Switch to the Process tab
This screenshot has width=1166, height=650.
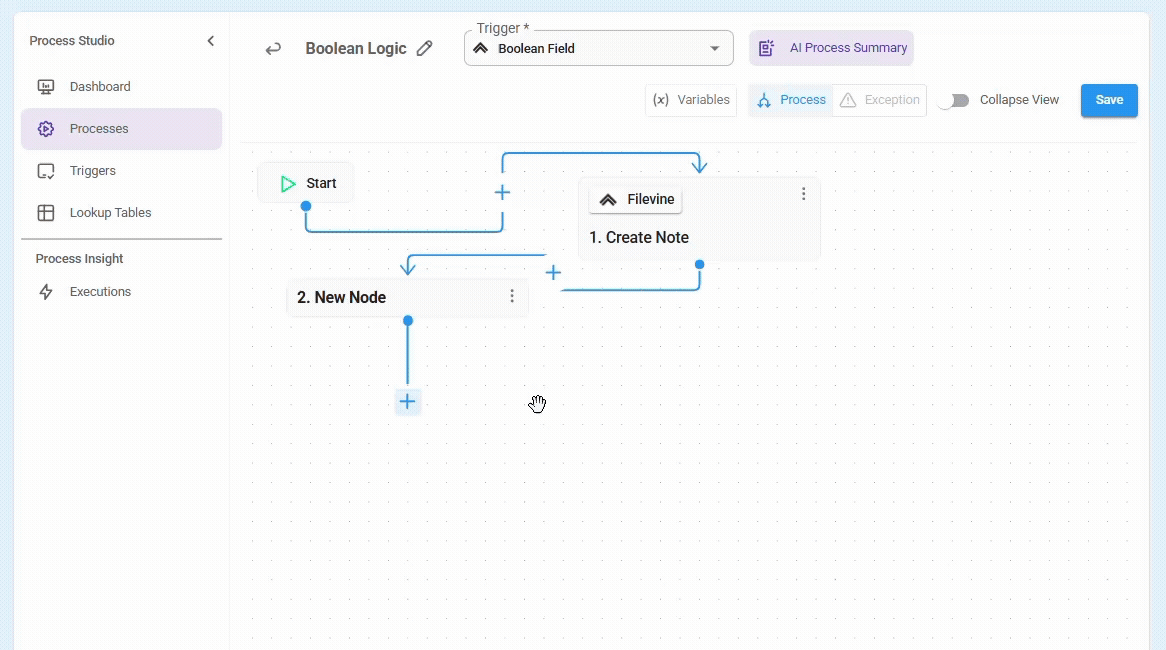point(791,100)
